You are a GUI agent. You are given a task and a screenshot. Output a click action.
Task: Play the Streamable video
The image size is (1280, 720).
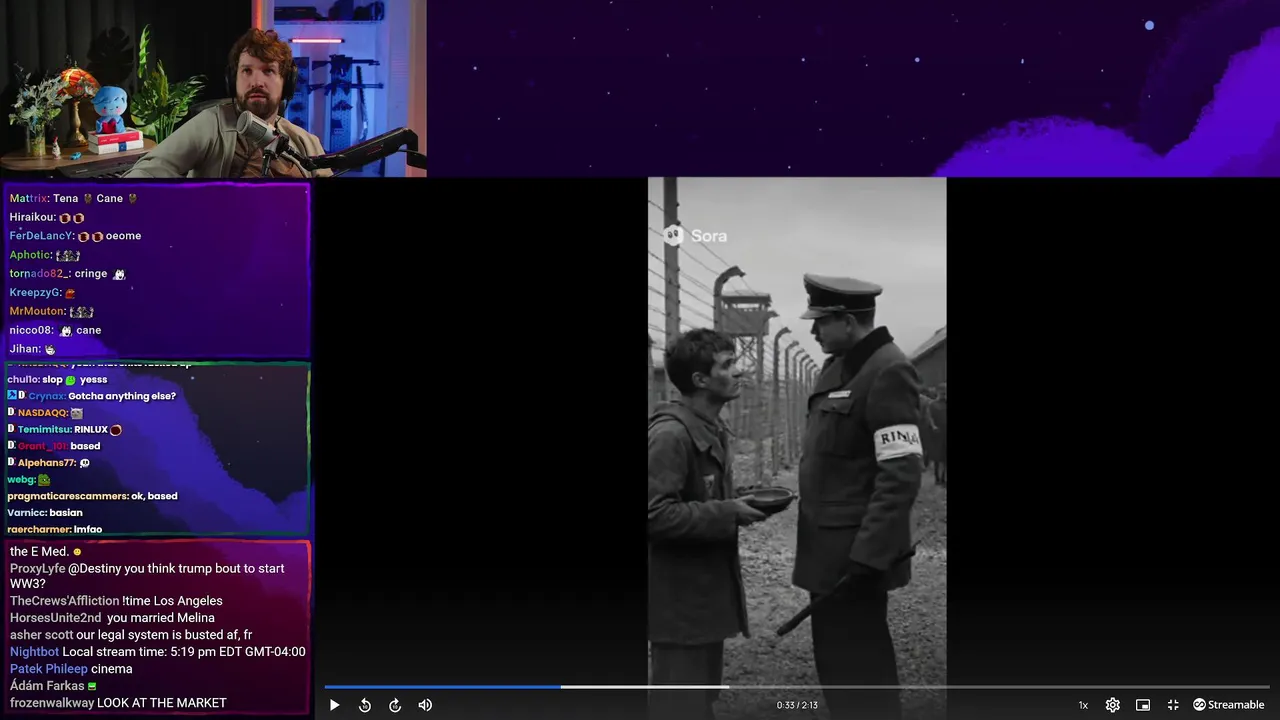pos(334,705)
